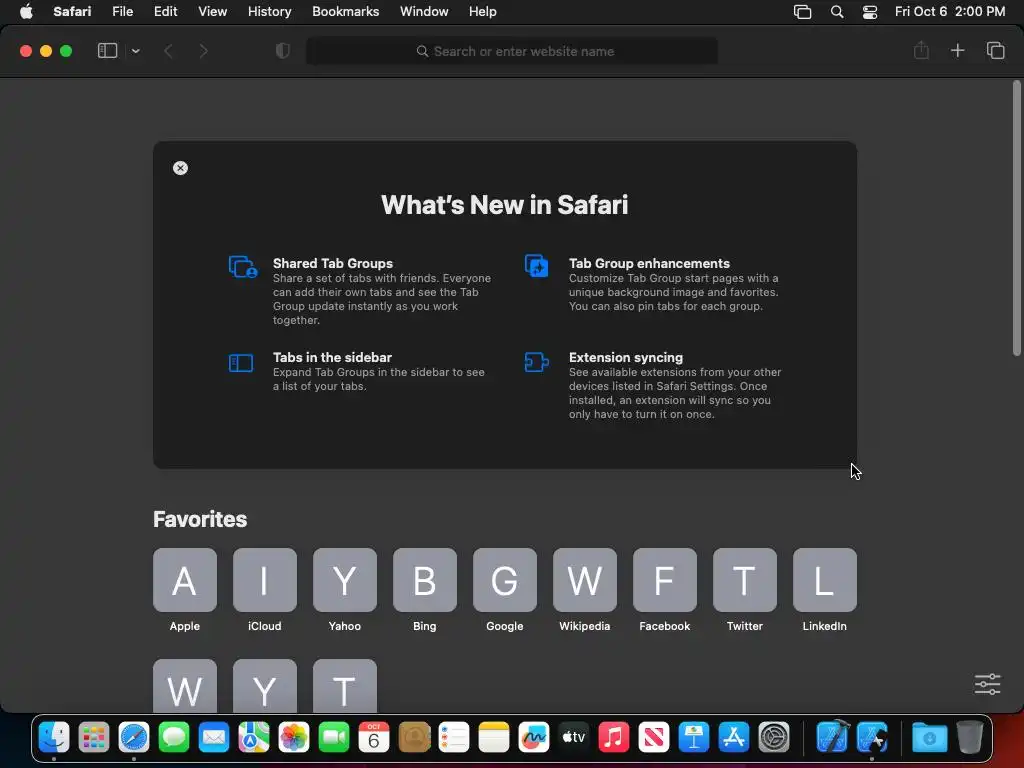This screenshot has width=1024, height=768.
Task: Focus the Search or enter website name field
Action: click(x=512, y=51)
